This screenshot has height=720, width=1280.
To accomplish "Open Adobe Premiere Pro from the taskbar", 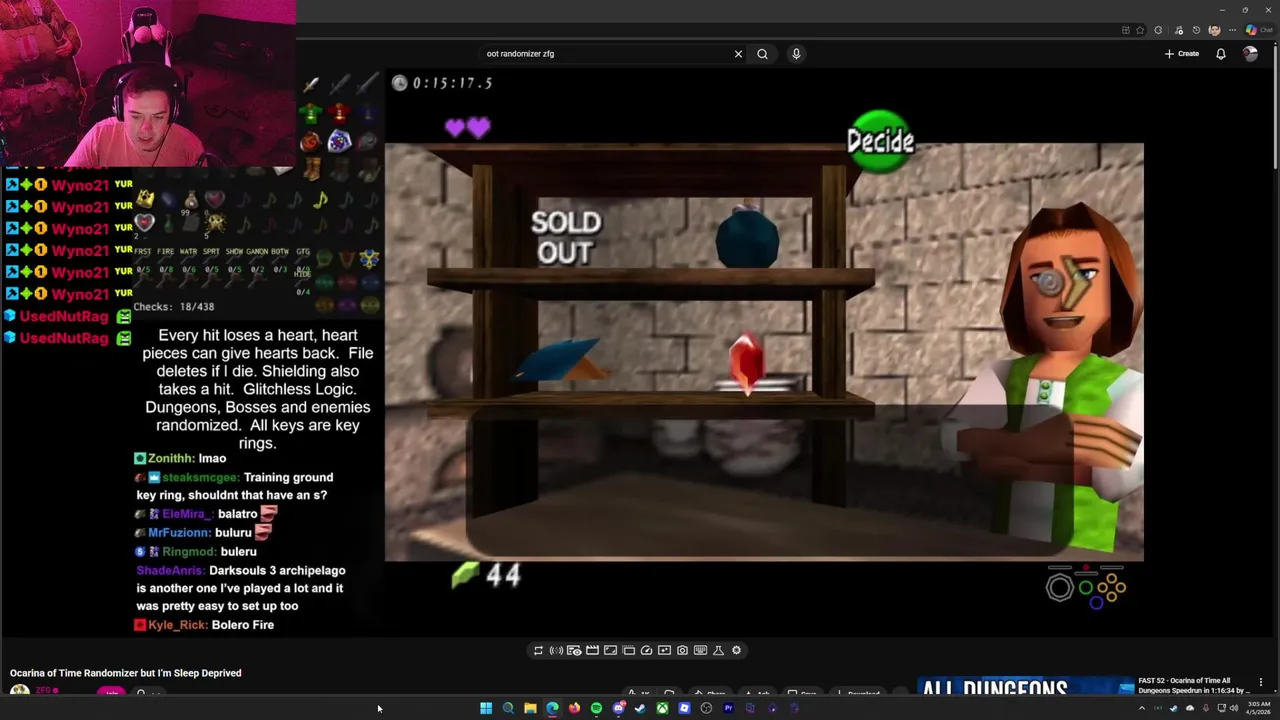I will coord(728,708).
